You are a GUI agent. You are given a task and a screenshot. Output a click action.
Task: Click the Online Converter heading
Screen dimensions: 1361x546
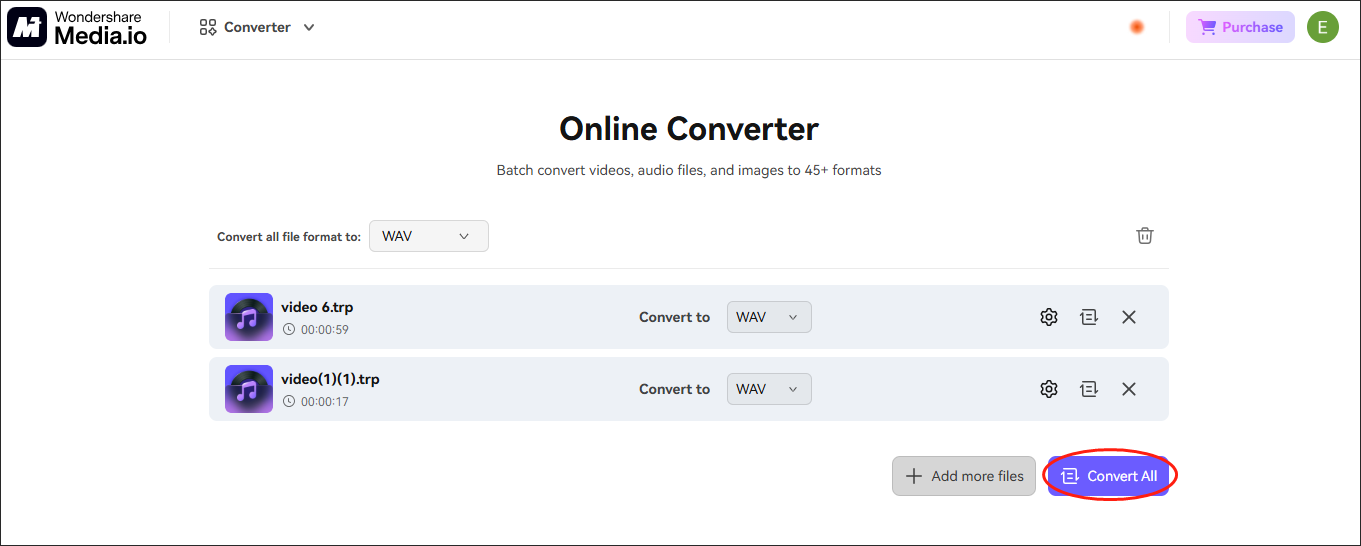689,129
